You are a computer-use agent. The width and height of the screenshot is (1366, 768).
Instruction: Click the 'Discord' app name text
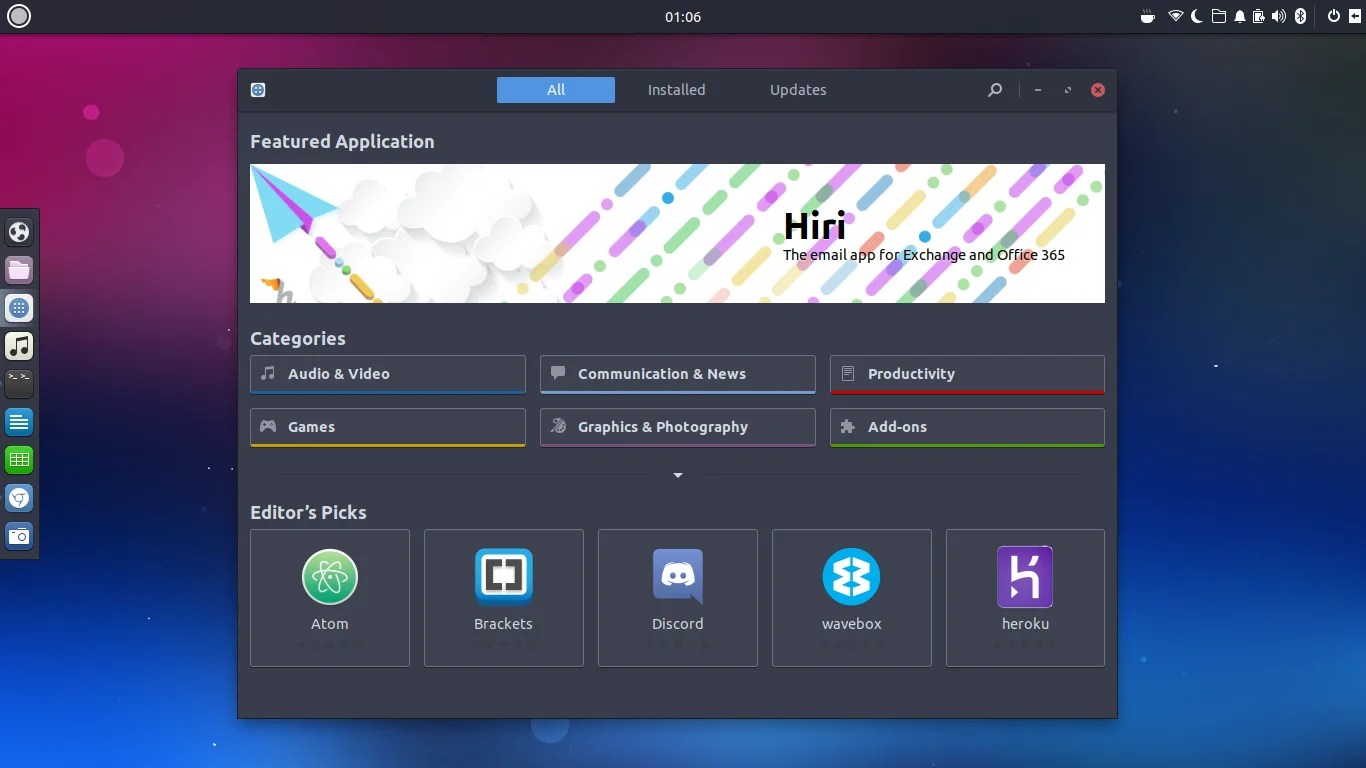pyautogui.click(x=678, y=624)
